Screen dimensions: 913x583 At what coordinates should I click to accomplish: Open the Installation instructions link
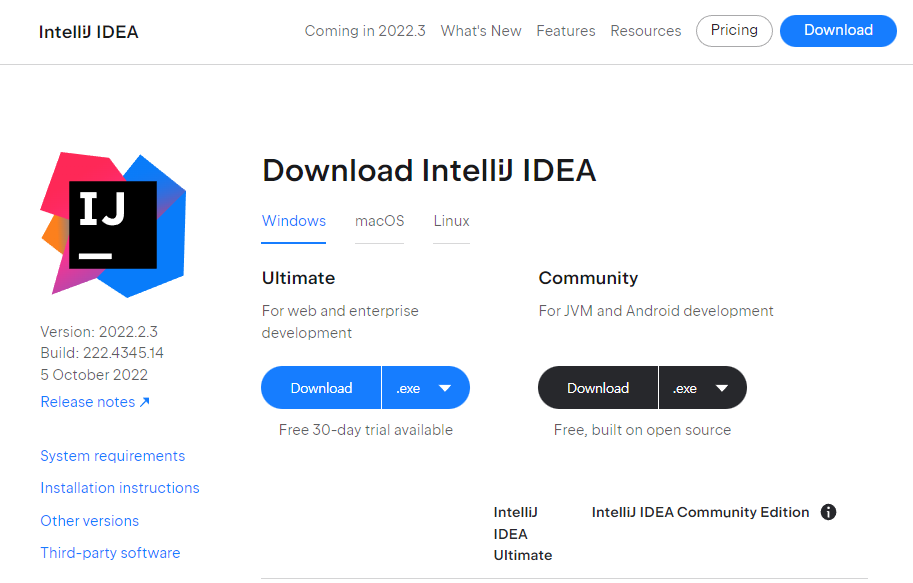[x=119, y=488]
